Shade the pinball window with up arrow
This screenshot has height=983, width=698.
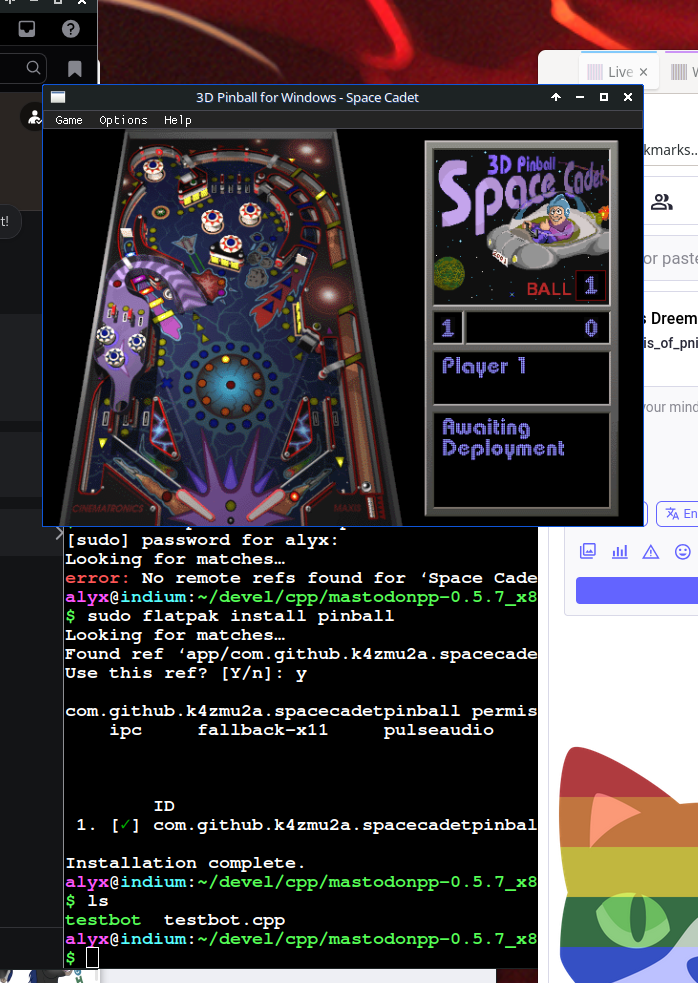click(556, 97)
